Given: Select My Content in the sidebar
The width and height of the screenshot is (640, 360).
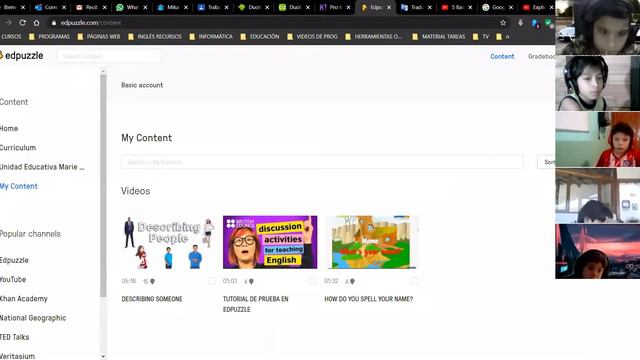Looking at the screenshot, I should pyautogui.click(x=19, y=186).
